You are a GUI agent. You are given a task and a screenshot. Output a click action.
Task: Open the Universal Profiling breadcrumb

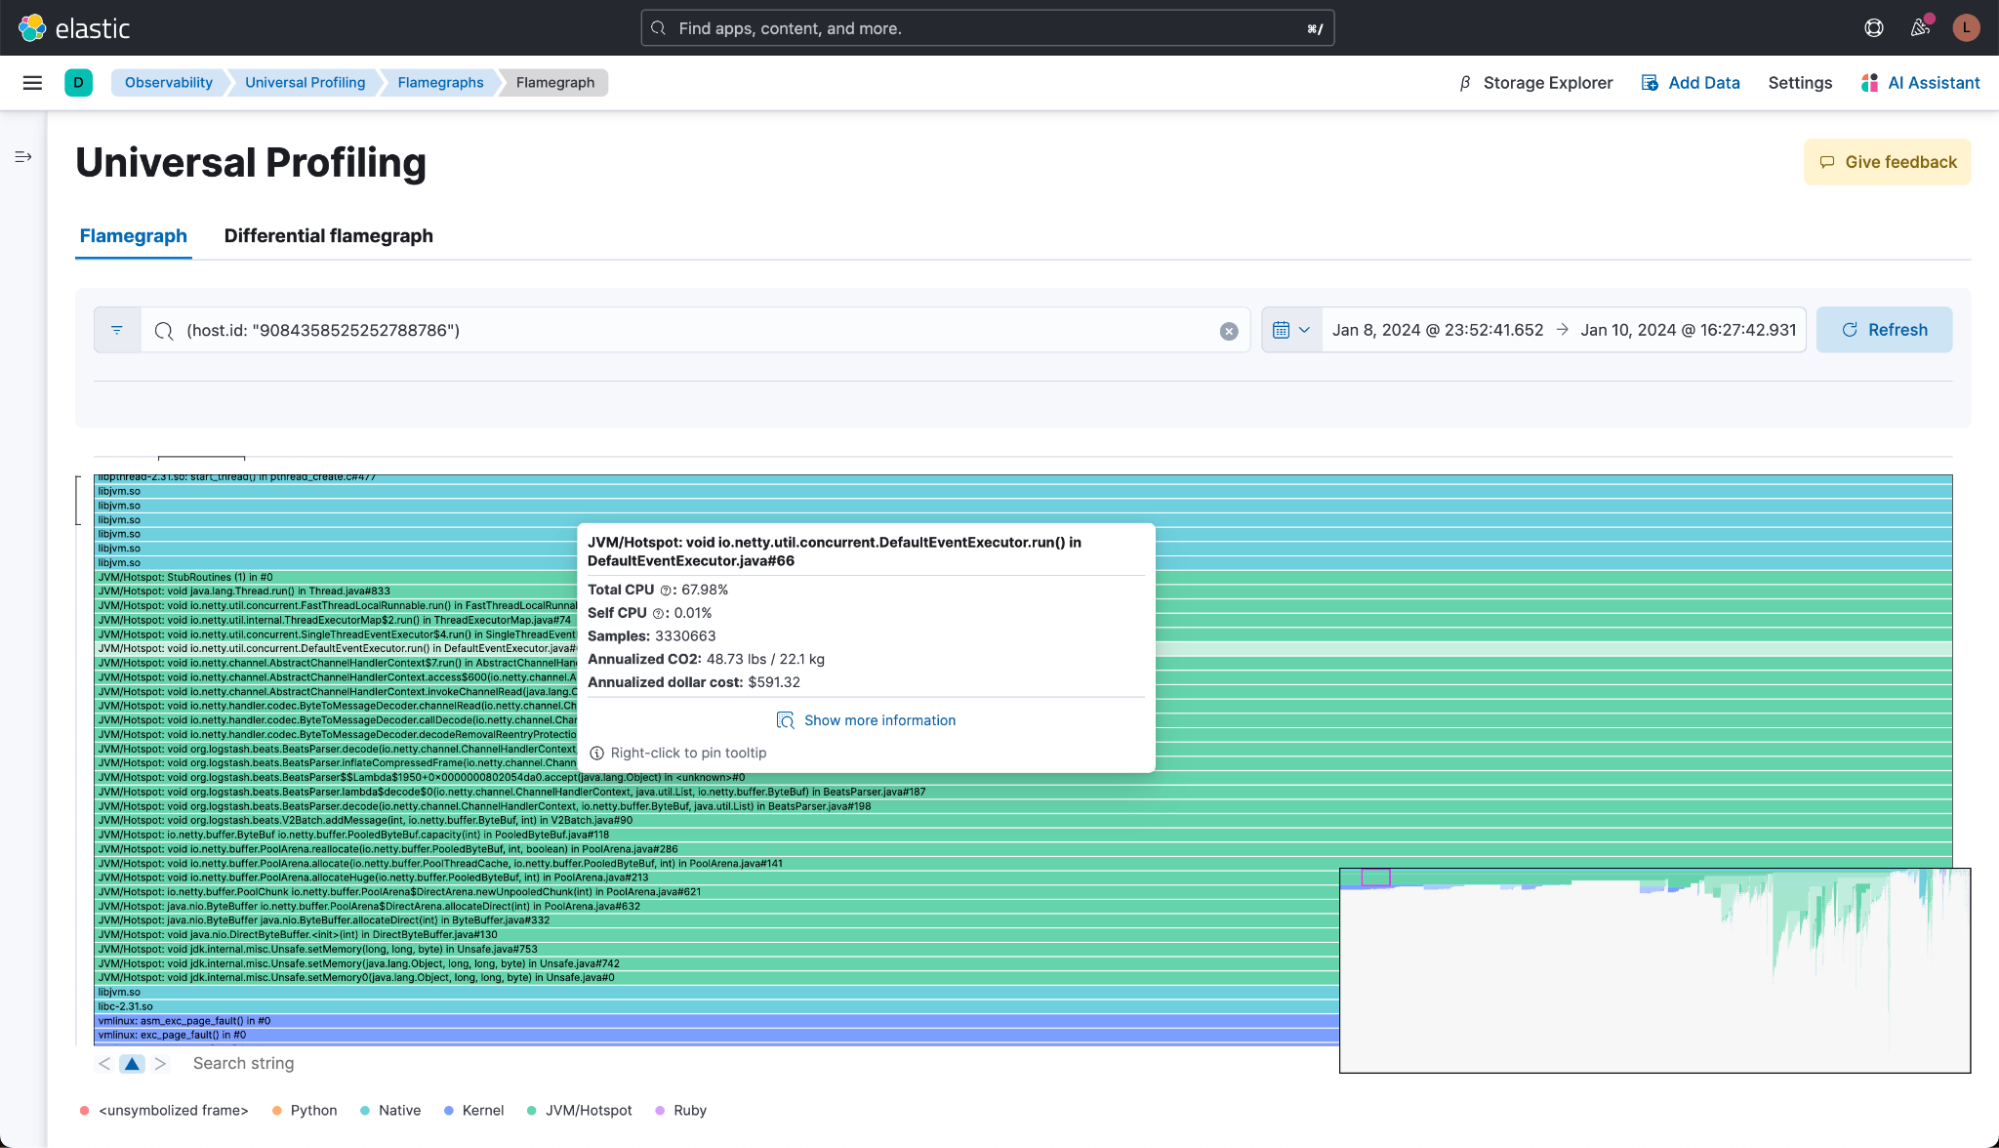[305, 83]
